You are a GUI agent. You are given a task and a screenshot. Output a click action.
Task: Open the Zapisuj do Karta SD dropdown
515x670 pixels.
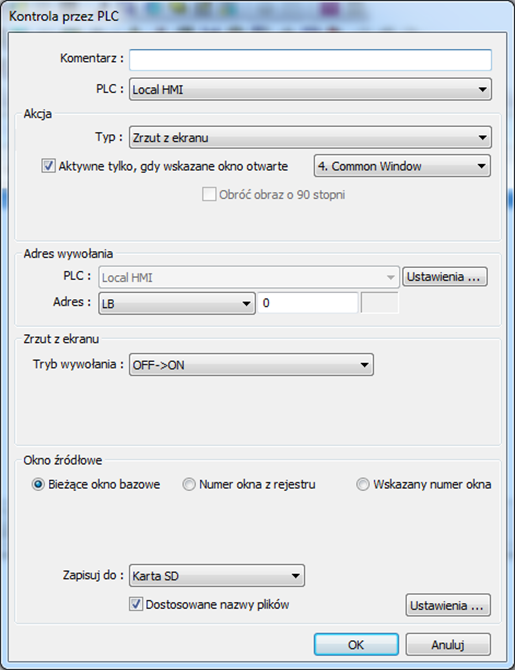(217, 576)
